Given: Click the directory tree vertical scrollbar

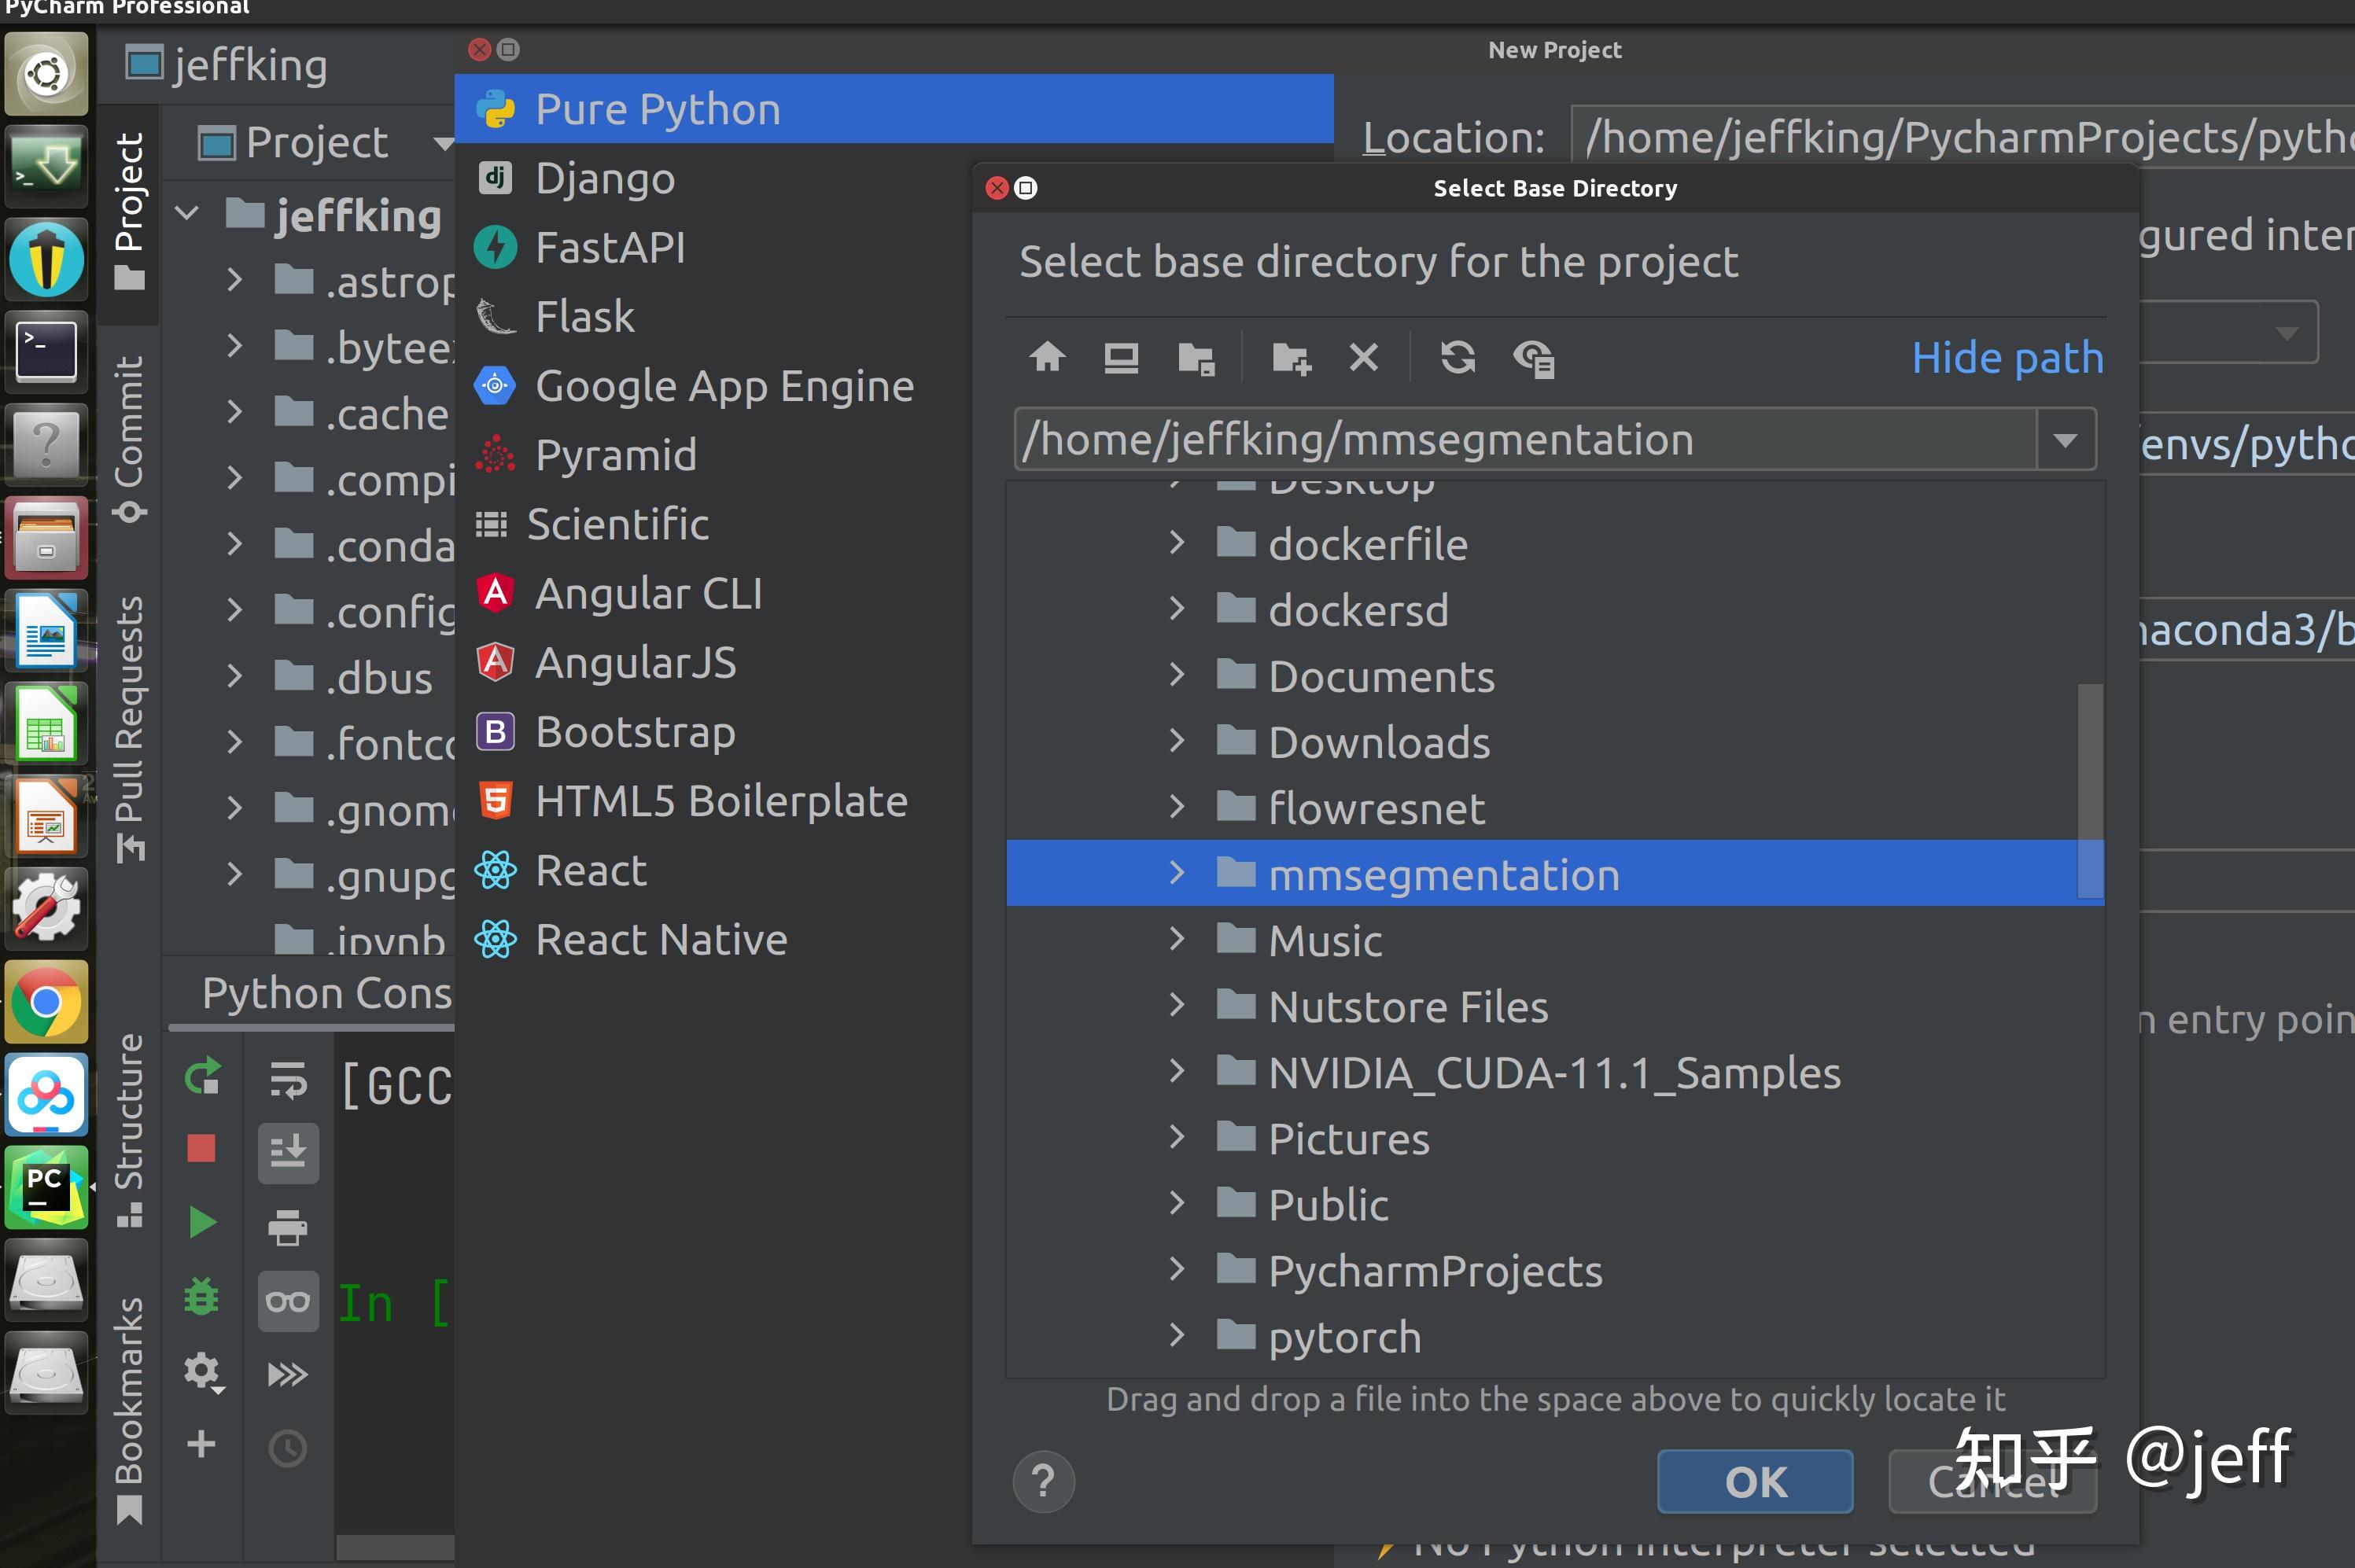Looking at the screenshot, I should point(2090,790).
